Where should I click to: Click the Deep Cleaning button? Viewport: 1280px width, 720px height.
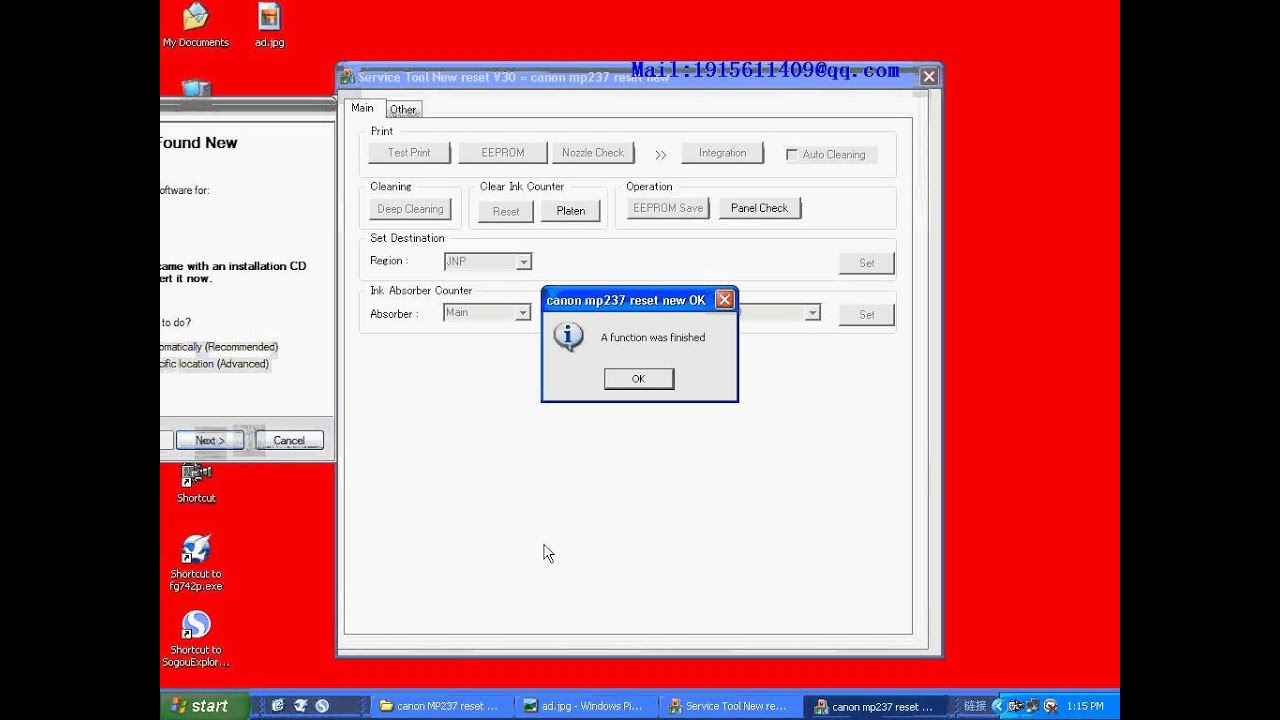(410, 209)
